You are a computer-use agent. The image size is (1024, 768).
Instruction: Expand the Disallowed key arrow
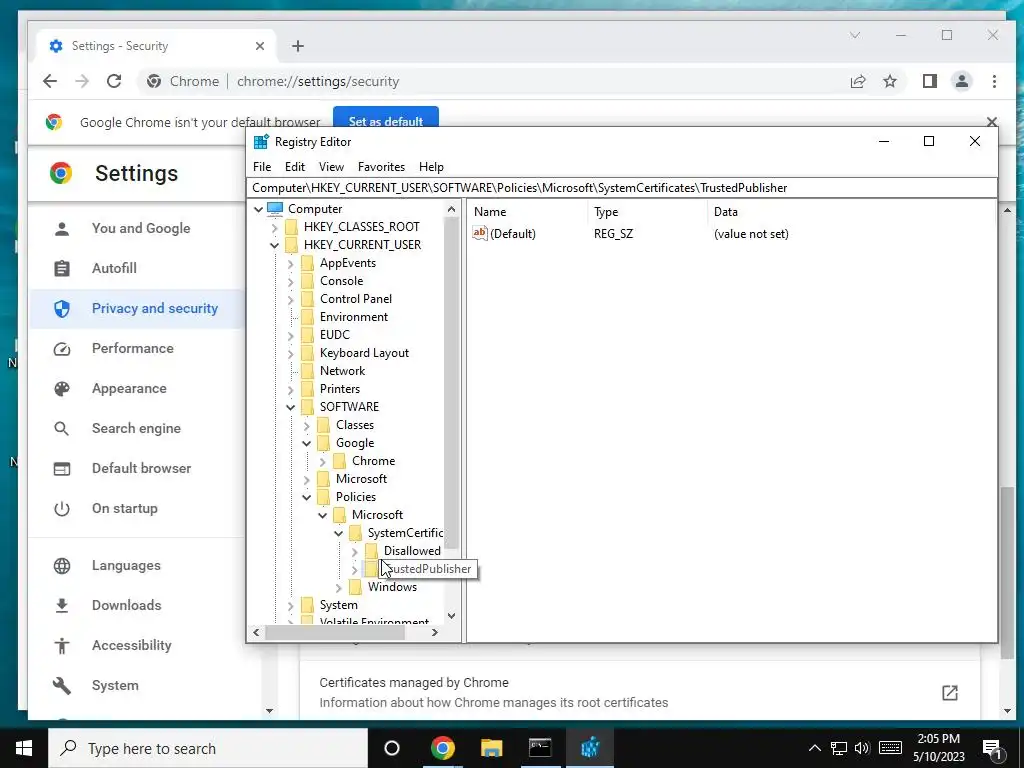point(355,552)
